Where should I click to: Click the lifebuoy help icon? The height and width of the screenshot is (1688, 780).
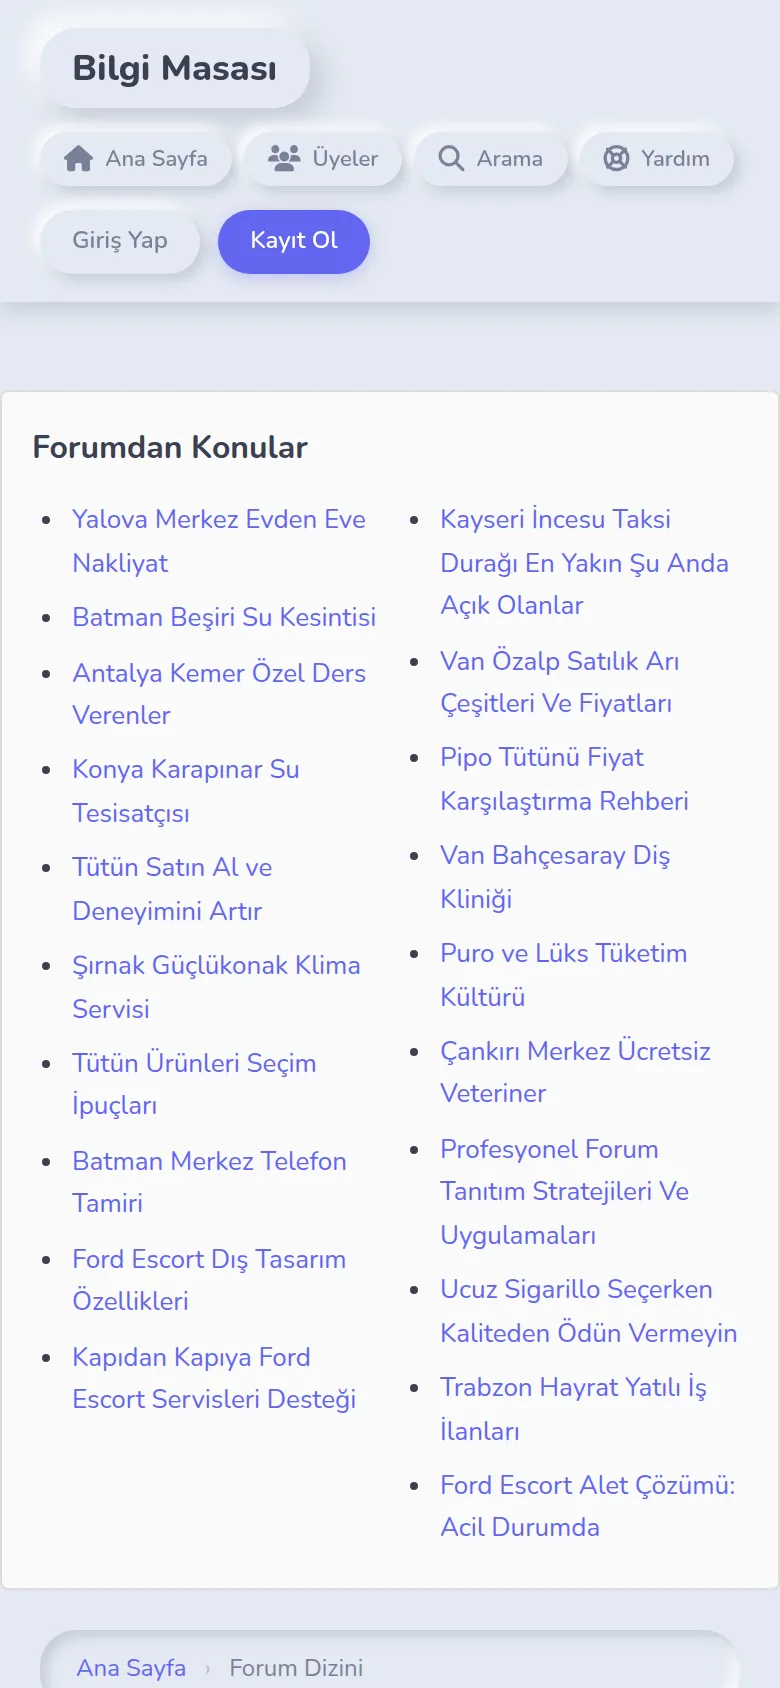(x=616, y=158)
